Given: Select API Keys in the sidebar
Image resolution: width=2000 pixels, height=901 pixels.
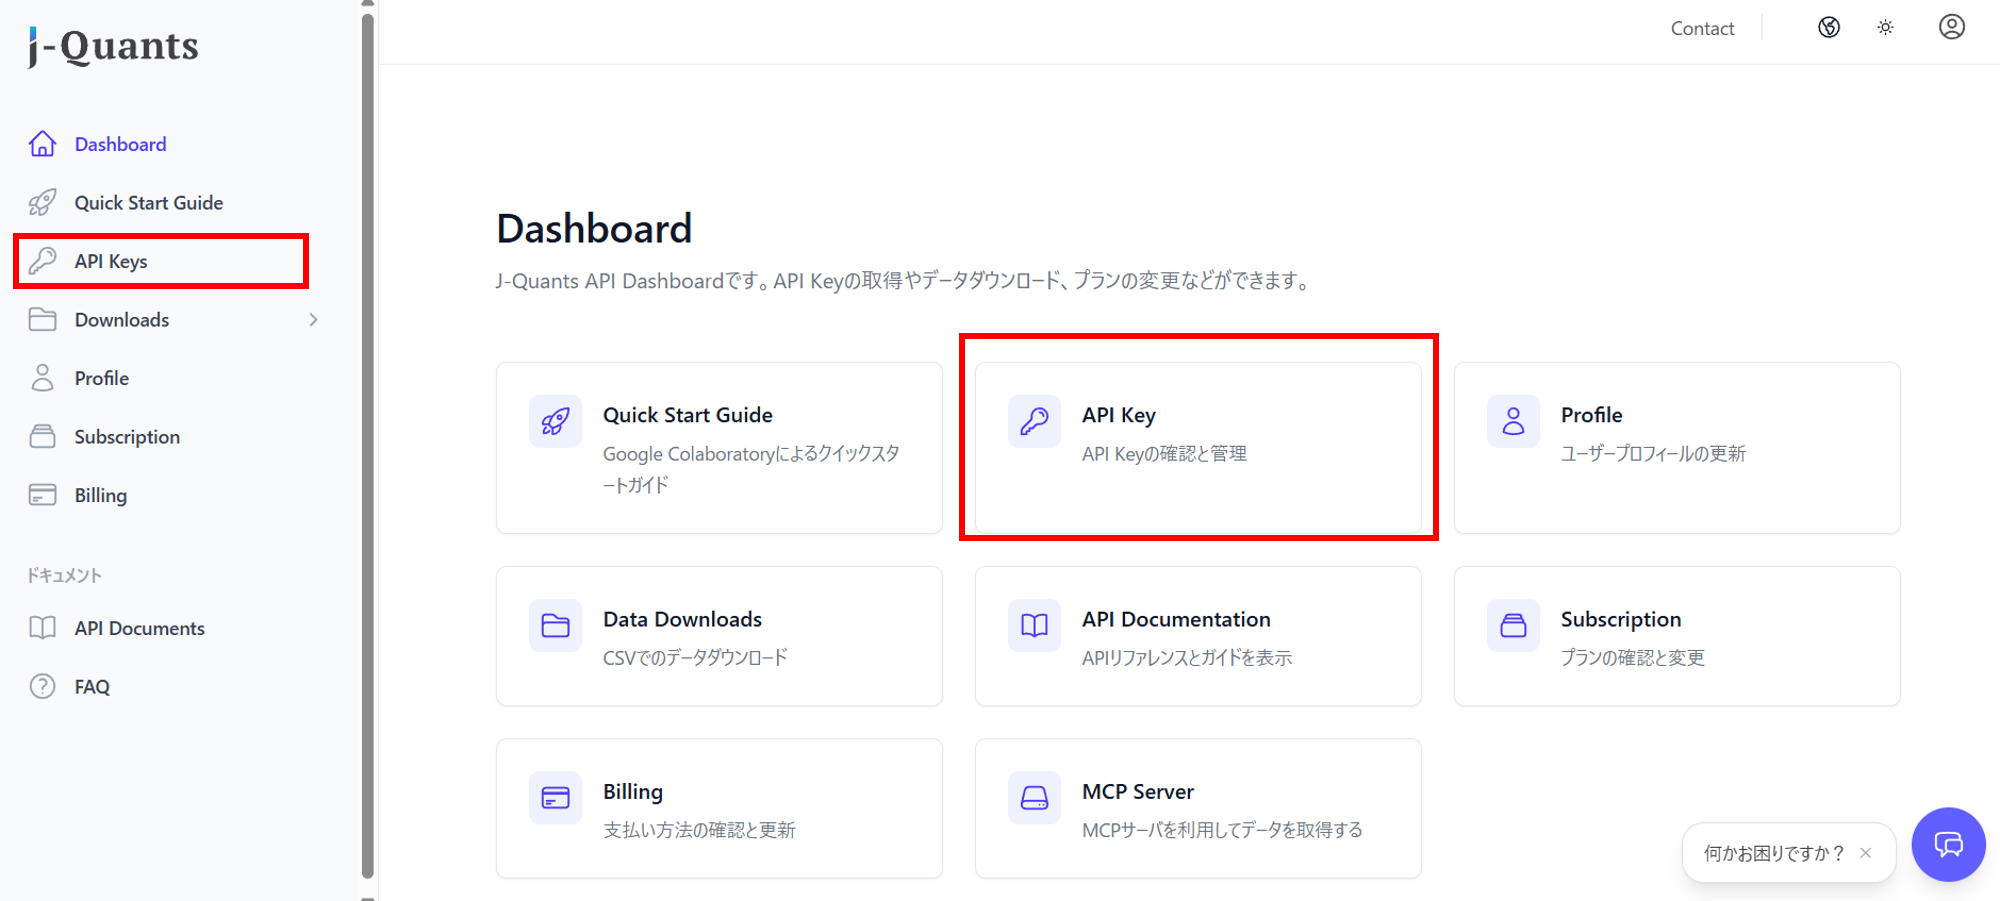Looking at the screenshot, I should [111, 261].
